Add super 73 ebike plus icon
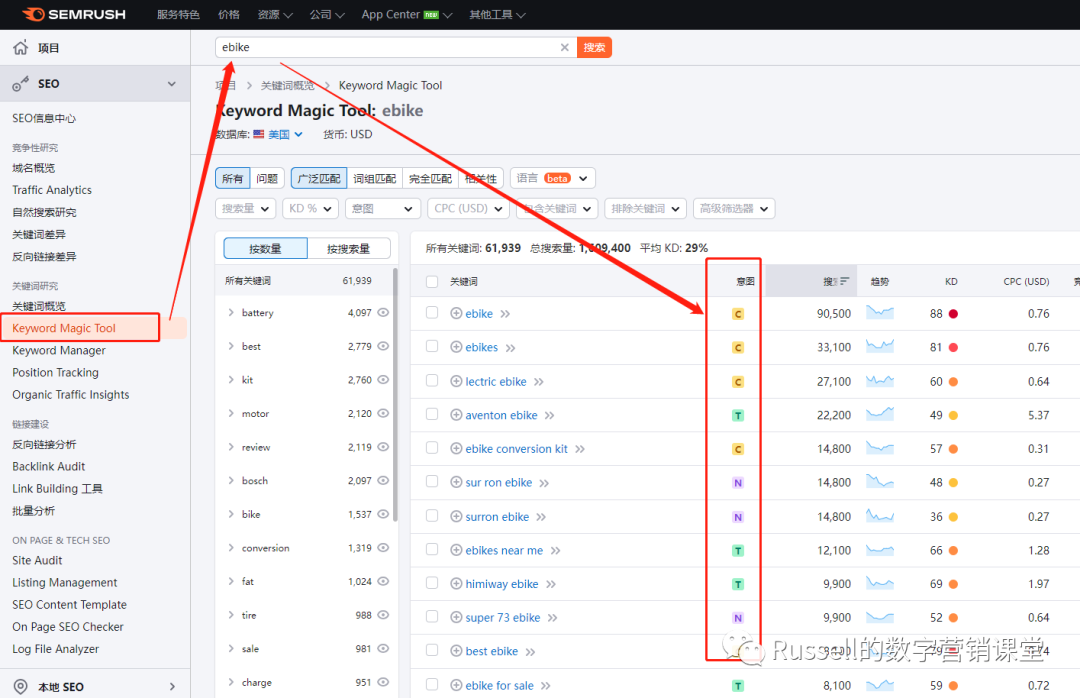Image resolution: width=1080 pixels, height=698 pixels. point(456,617)
